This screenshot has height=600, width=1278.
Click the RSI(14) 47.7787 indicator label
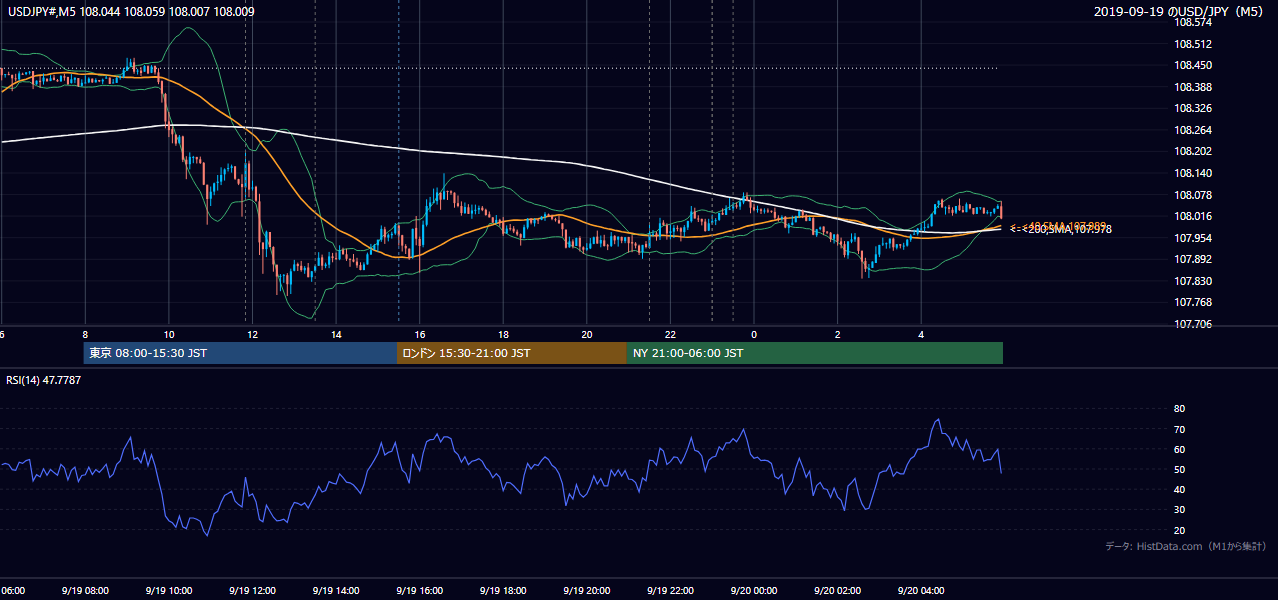tap(44, 381)
